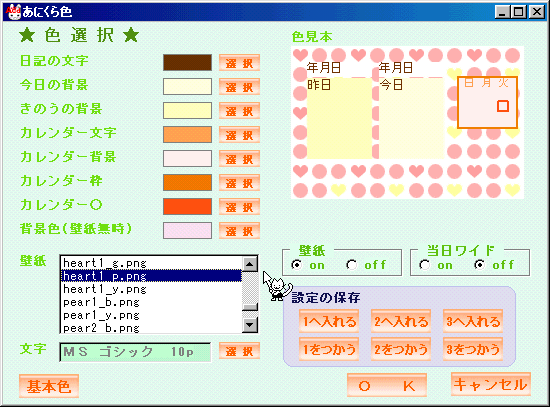Click the app icon in title bar
The height and width of the screenshot is (407, 550).
pyautogui.click(x=14, y=12)
